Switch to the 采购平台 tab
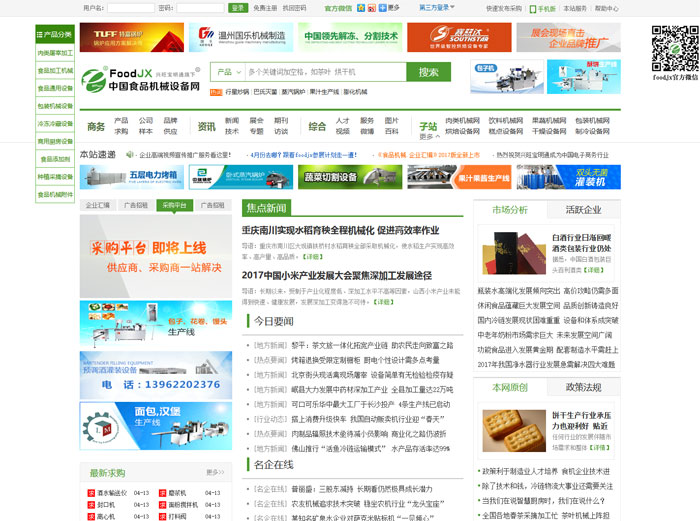Screen dimensions: 700x521 (173, 205)
